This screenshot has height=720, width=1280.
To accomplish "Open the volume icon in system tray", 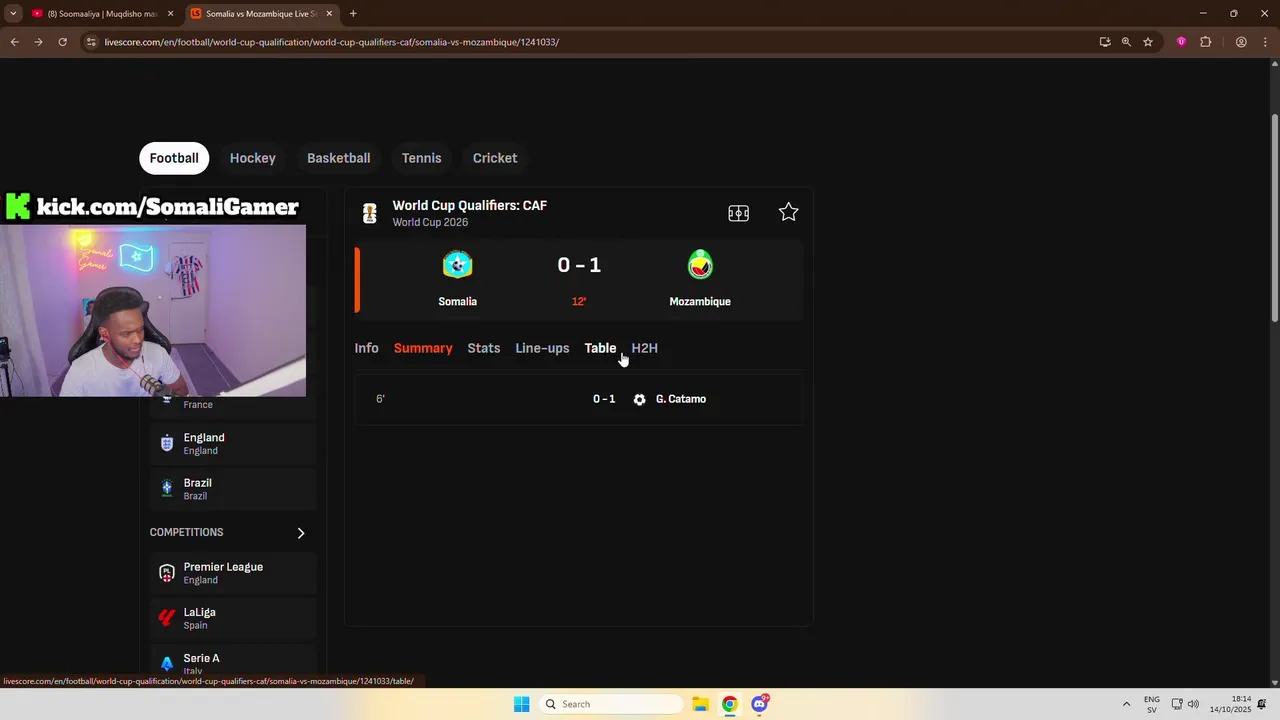I will pos(1193,704).
